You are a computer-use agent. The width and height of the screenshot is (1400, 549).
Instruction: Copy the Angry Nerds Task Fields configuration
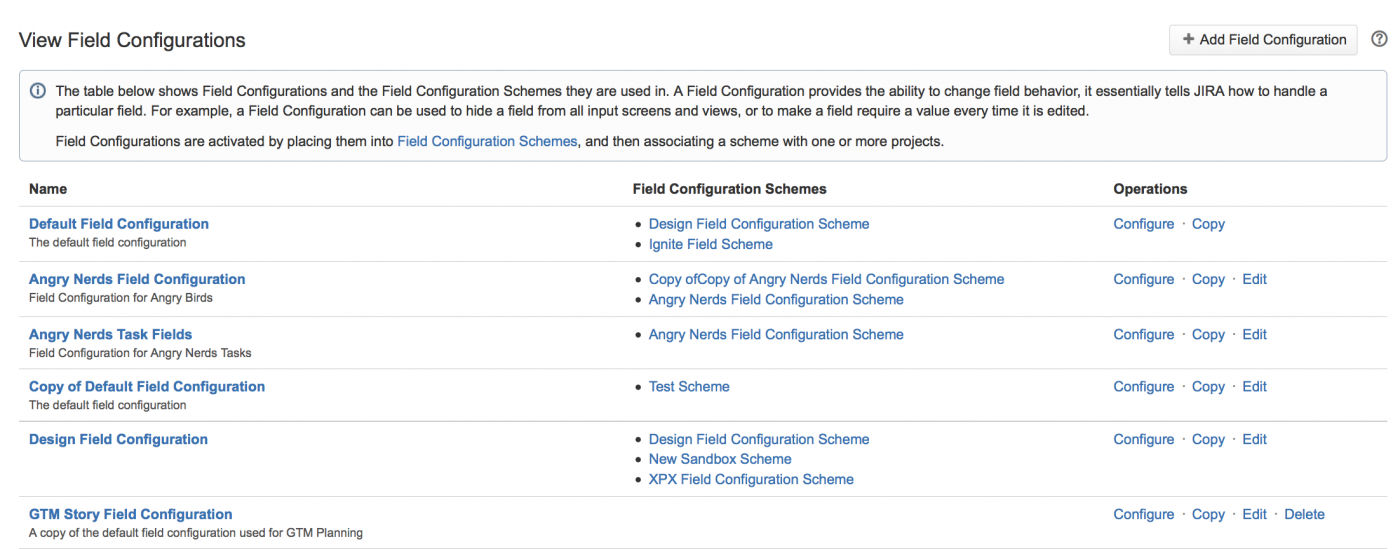pos(1208,334)
